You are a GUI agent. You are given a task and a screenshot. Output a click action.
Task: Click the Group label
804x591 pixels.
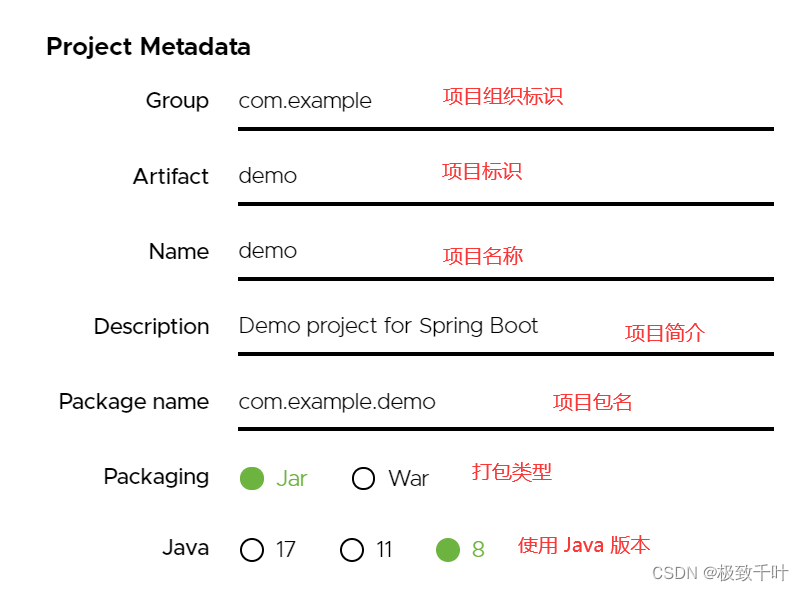(177, 101)
